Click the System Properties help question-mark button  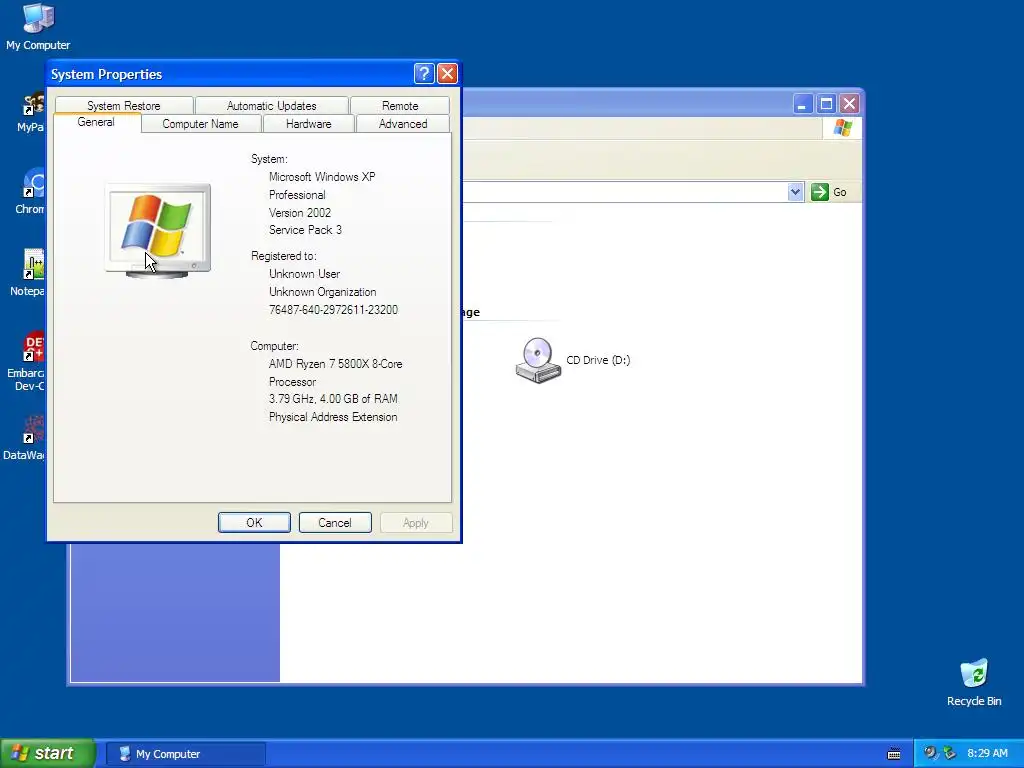coord(424,73)
